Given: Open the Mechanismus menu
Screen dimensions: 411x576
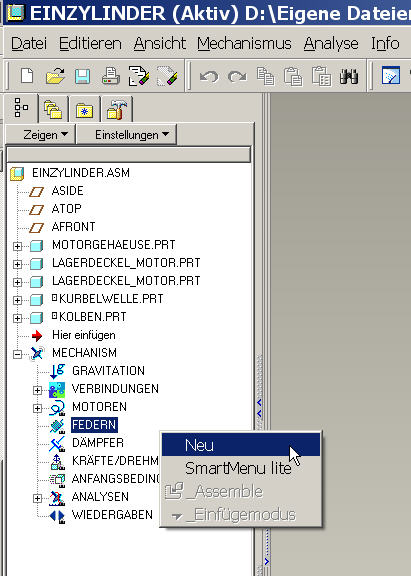Looking at the screenshot, I should click(244, 43).
